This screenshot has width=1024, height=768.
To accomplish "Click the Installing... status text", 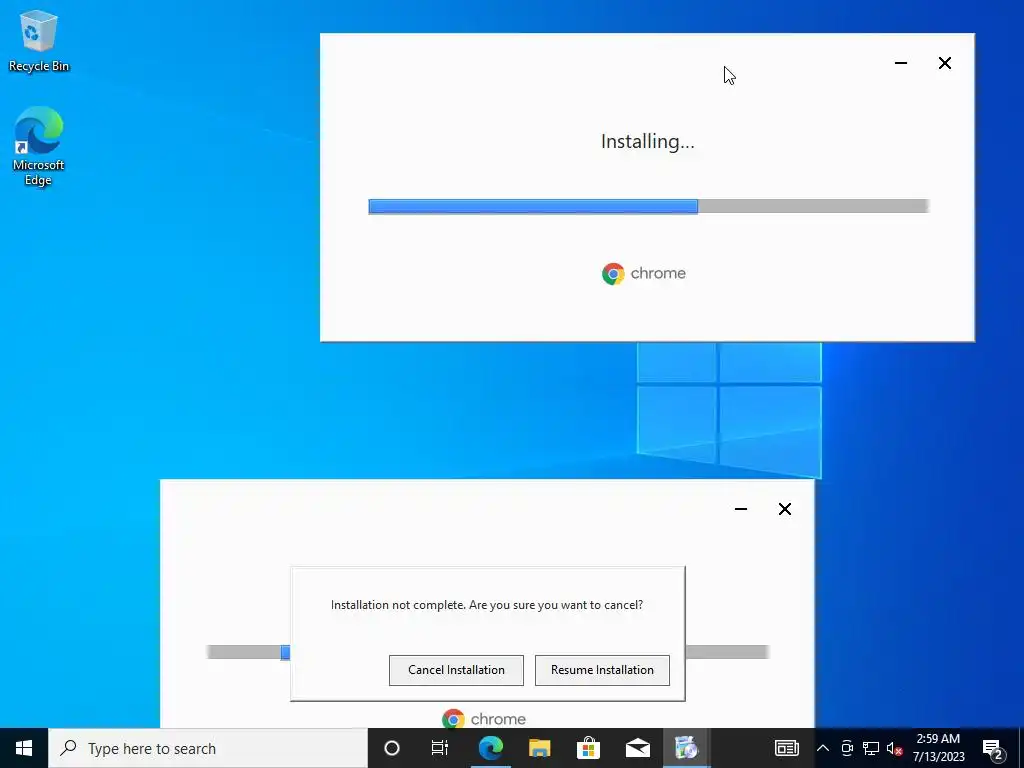I will (648, 142).
